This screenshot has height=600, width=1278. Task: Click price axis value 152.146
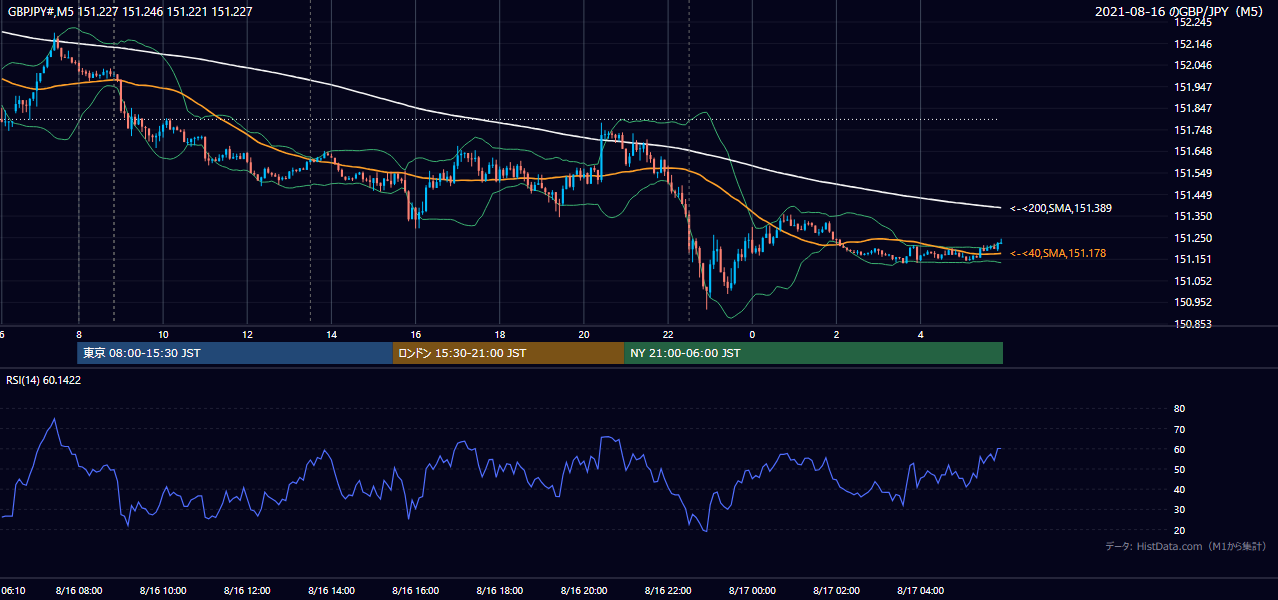click(x=1192, y=44)
